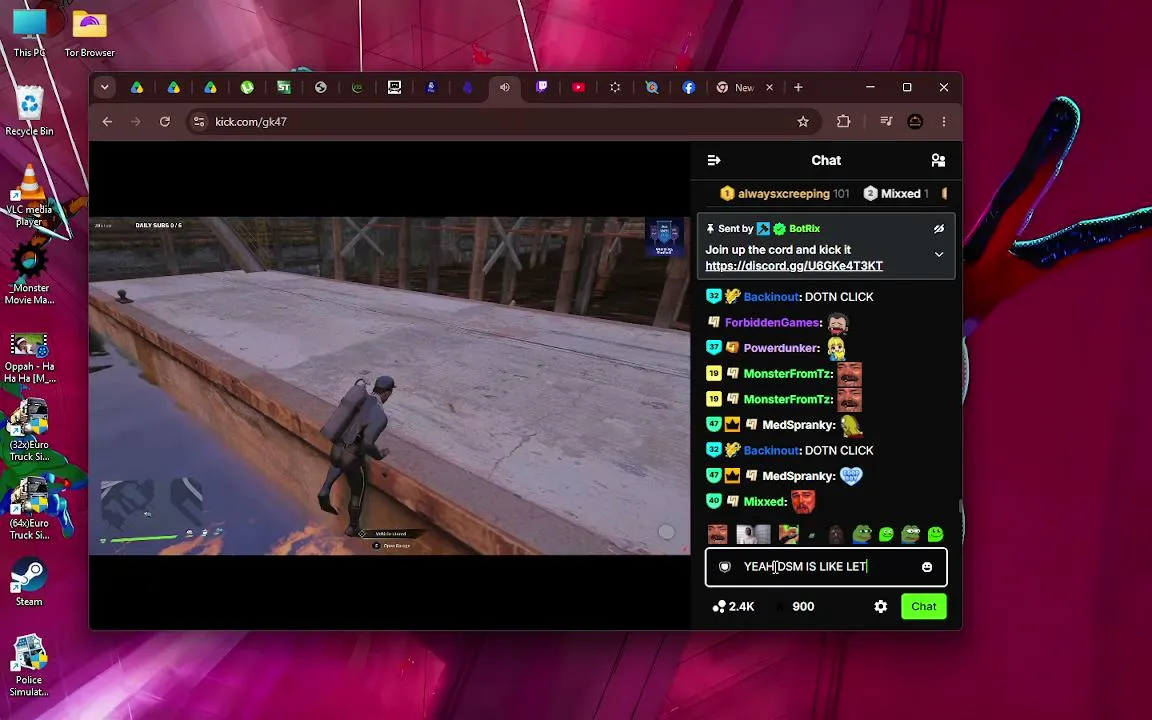Close the New tab
This screenshot has width=1152, height=720.
coord(769,87)
